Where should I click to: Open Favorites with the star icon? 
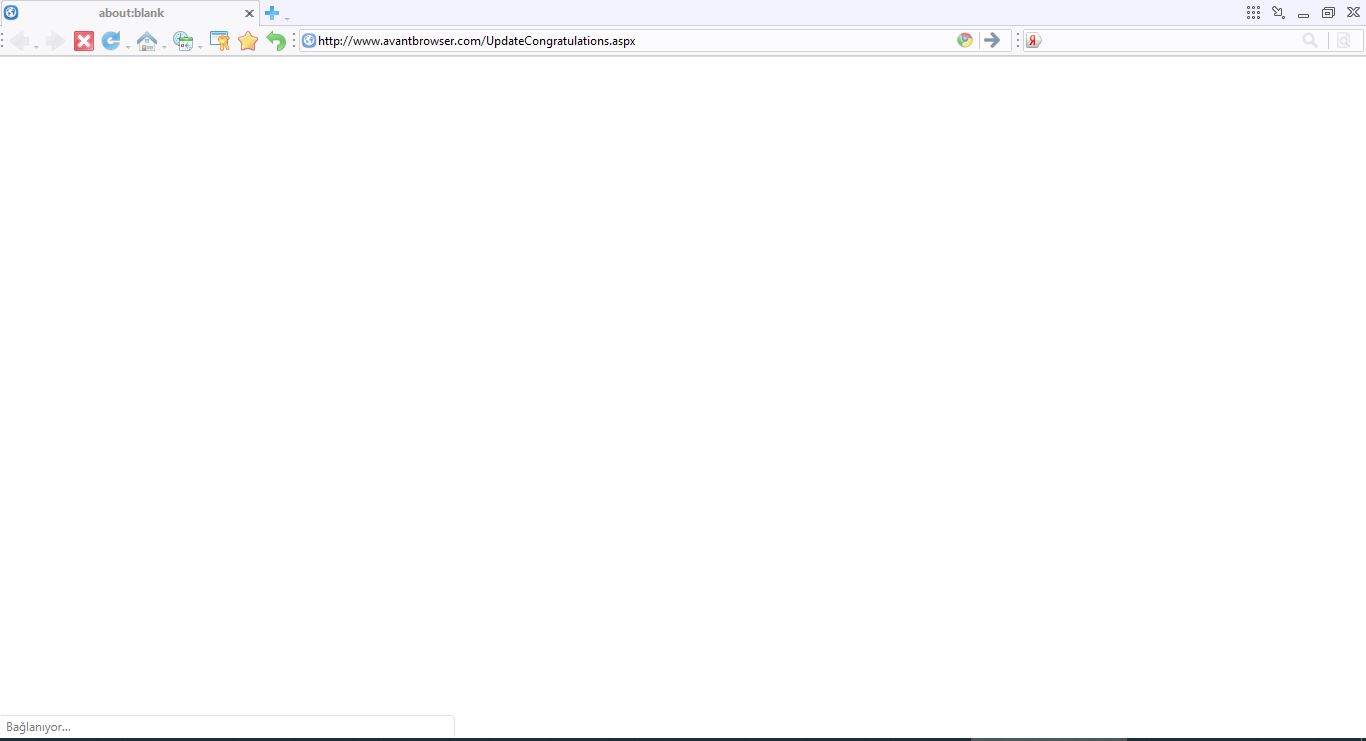click(248, 41)
